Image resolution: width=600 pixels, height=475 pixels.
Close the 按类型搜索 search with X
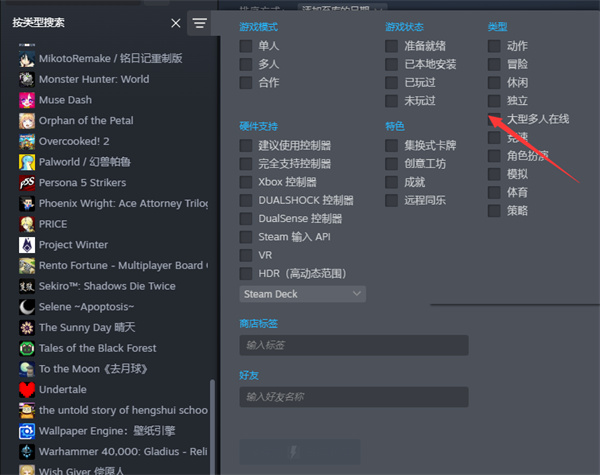(x=176, y=23)
